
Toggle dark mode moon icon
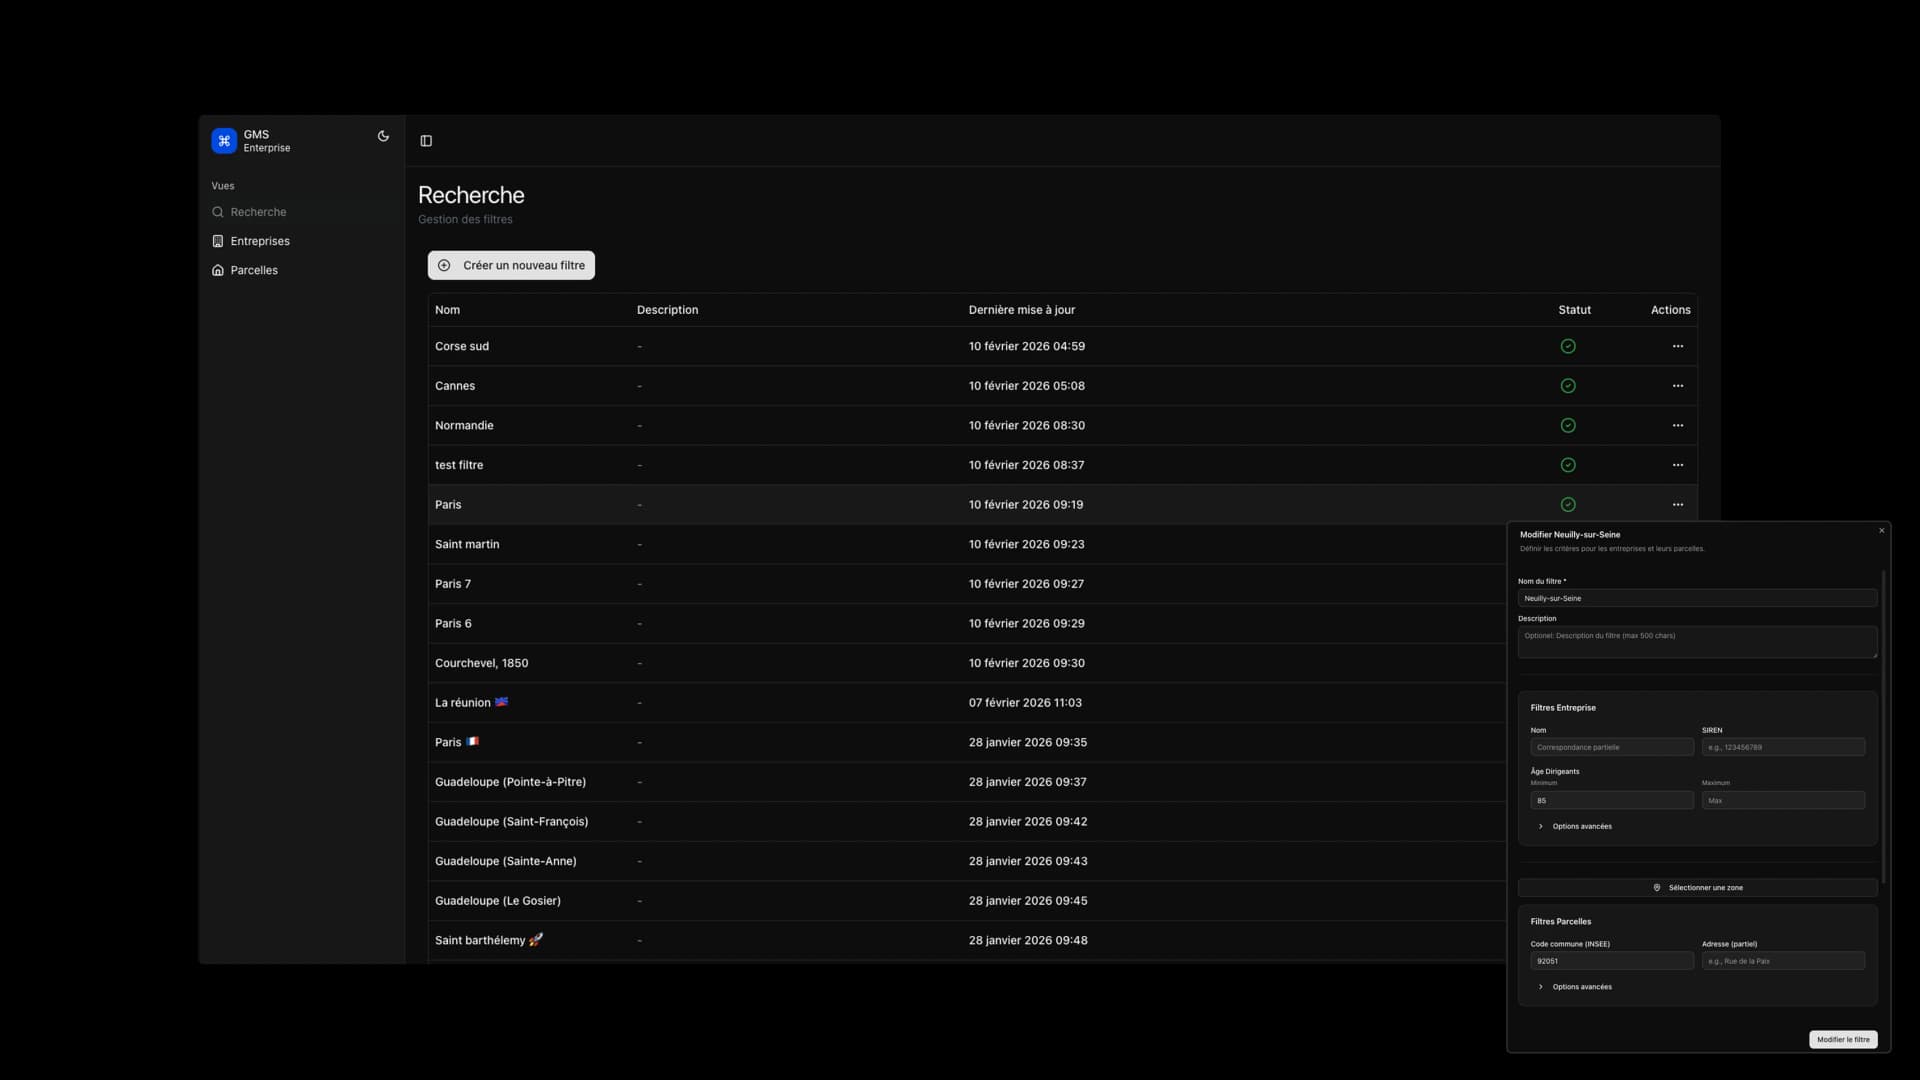383,136
